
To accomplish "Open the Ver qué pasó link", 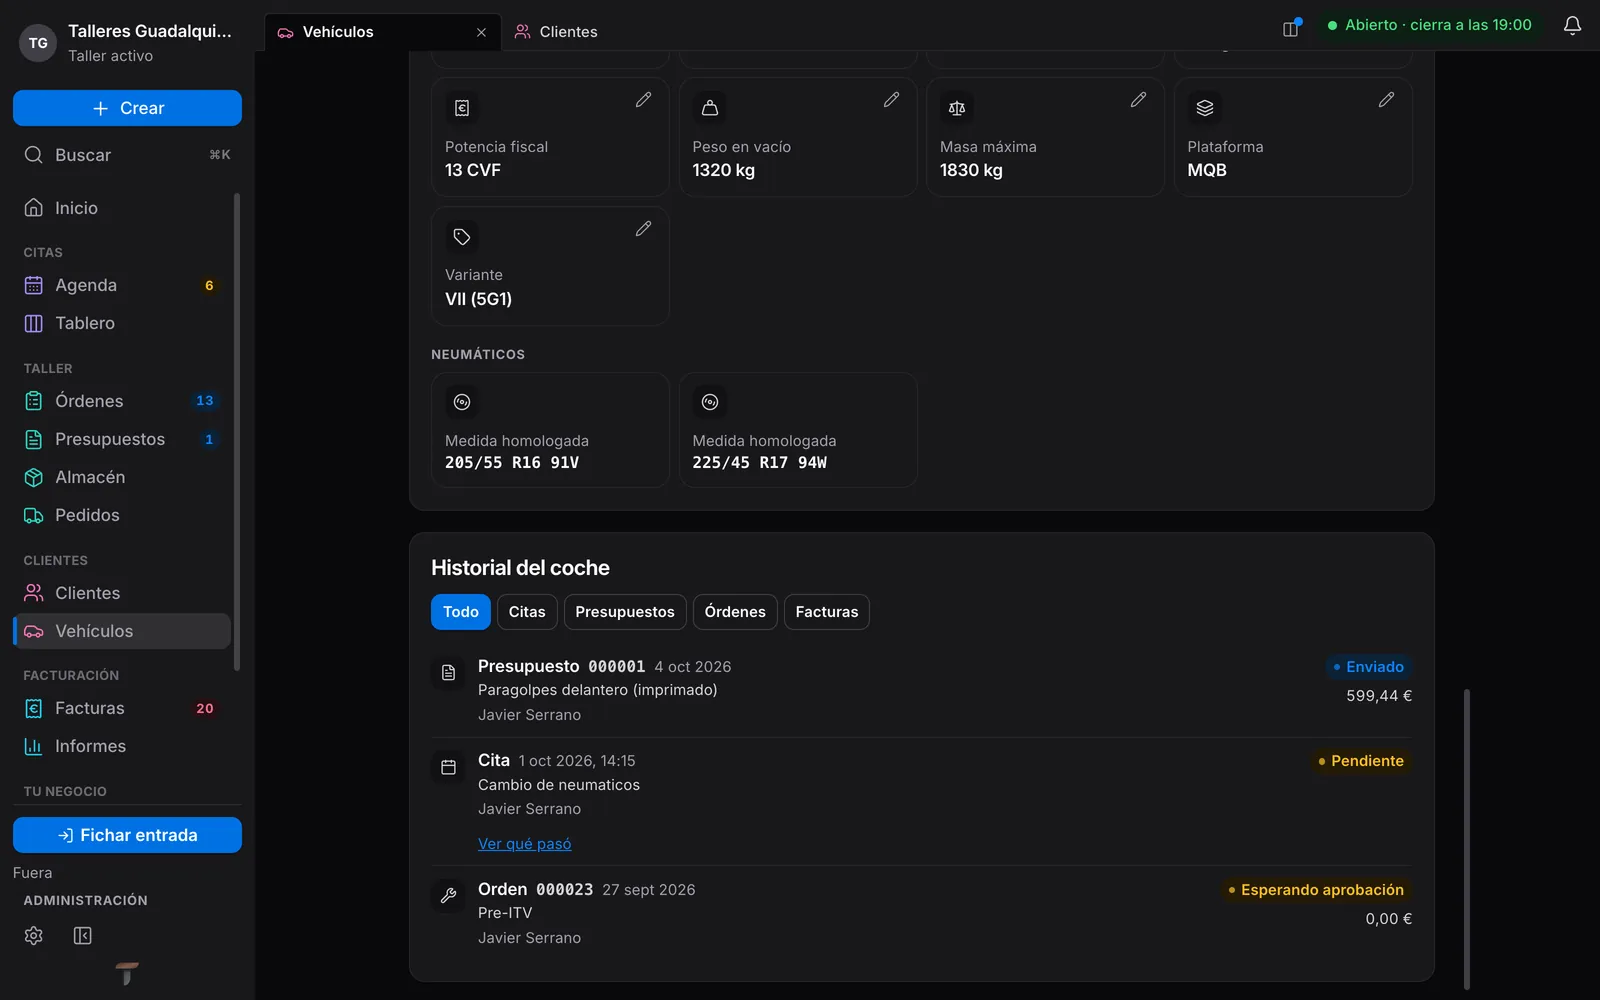I will [x=525, y=844].
